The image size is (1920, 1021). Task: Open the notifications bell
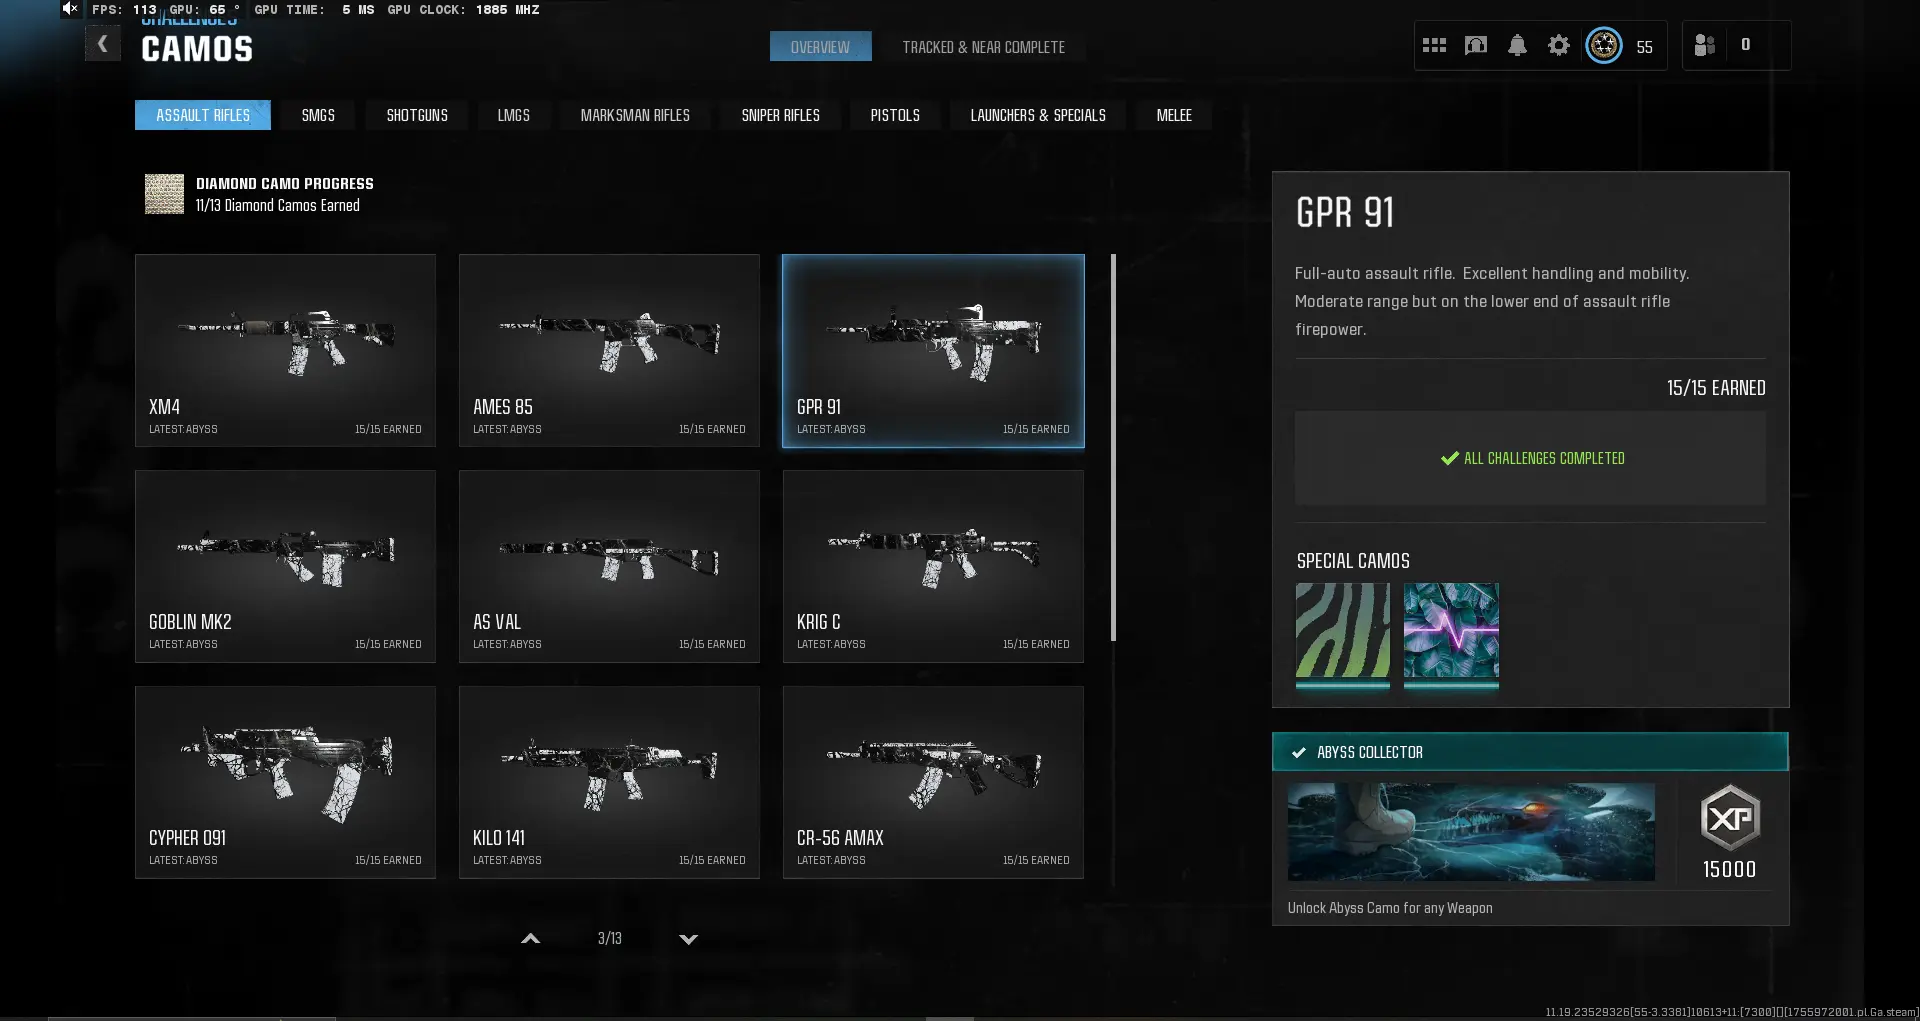1517,46
